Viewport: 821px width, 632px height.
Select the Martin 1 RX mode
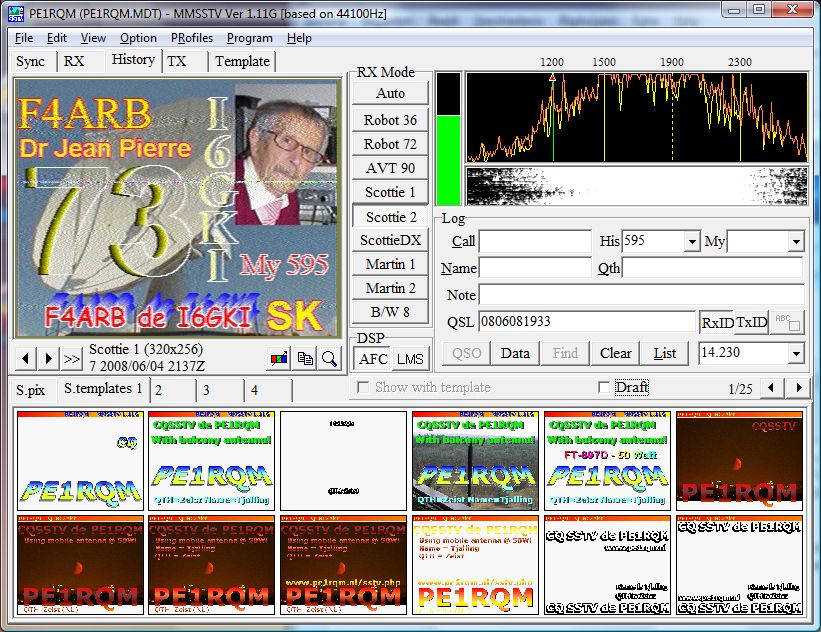[390, 264]
